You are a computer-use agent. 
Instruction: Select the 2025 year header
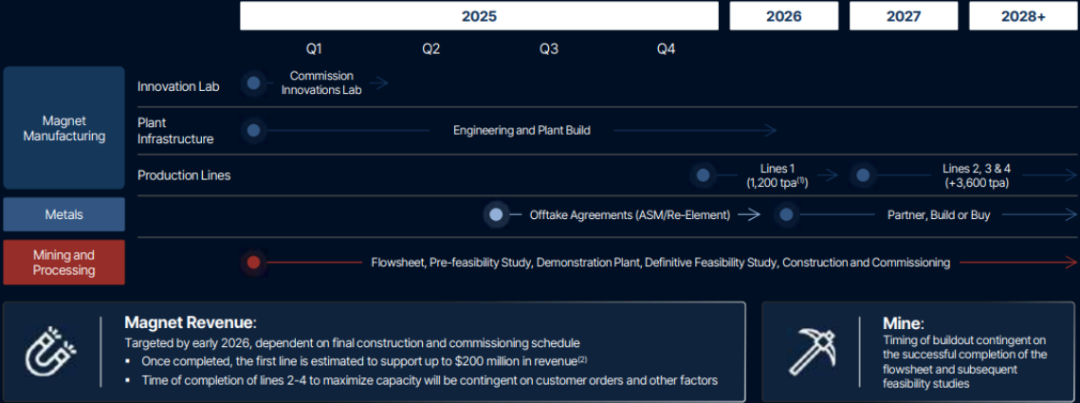(479, 16)
